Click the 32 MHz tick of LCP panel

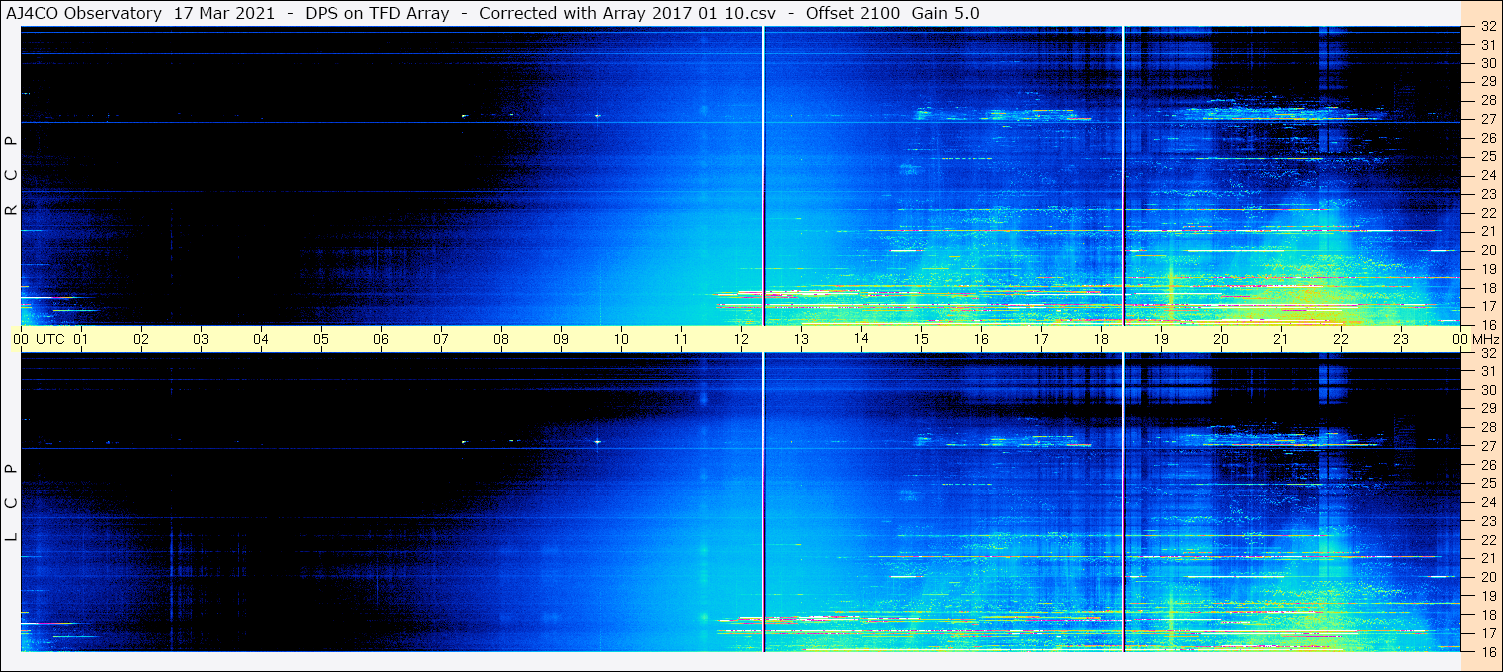pyautogui.click(x=1487, y=353)
